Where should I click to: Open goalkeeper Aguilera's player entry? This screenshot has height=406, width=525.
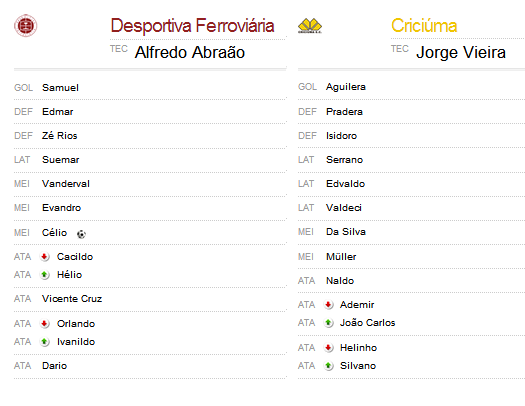click(x=346, y=87)
